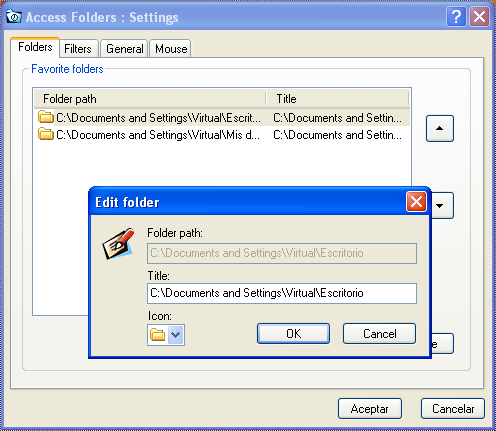Click the Mis d... row folder icon

pos(46,134)
